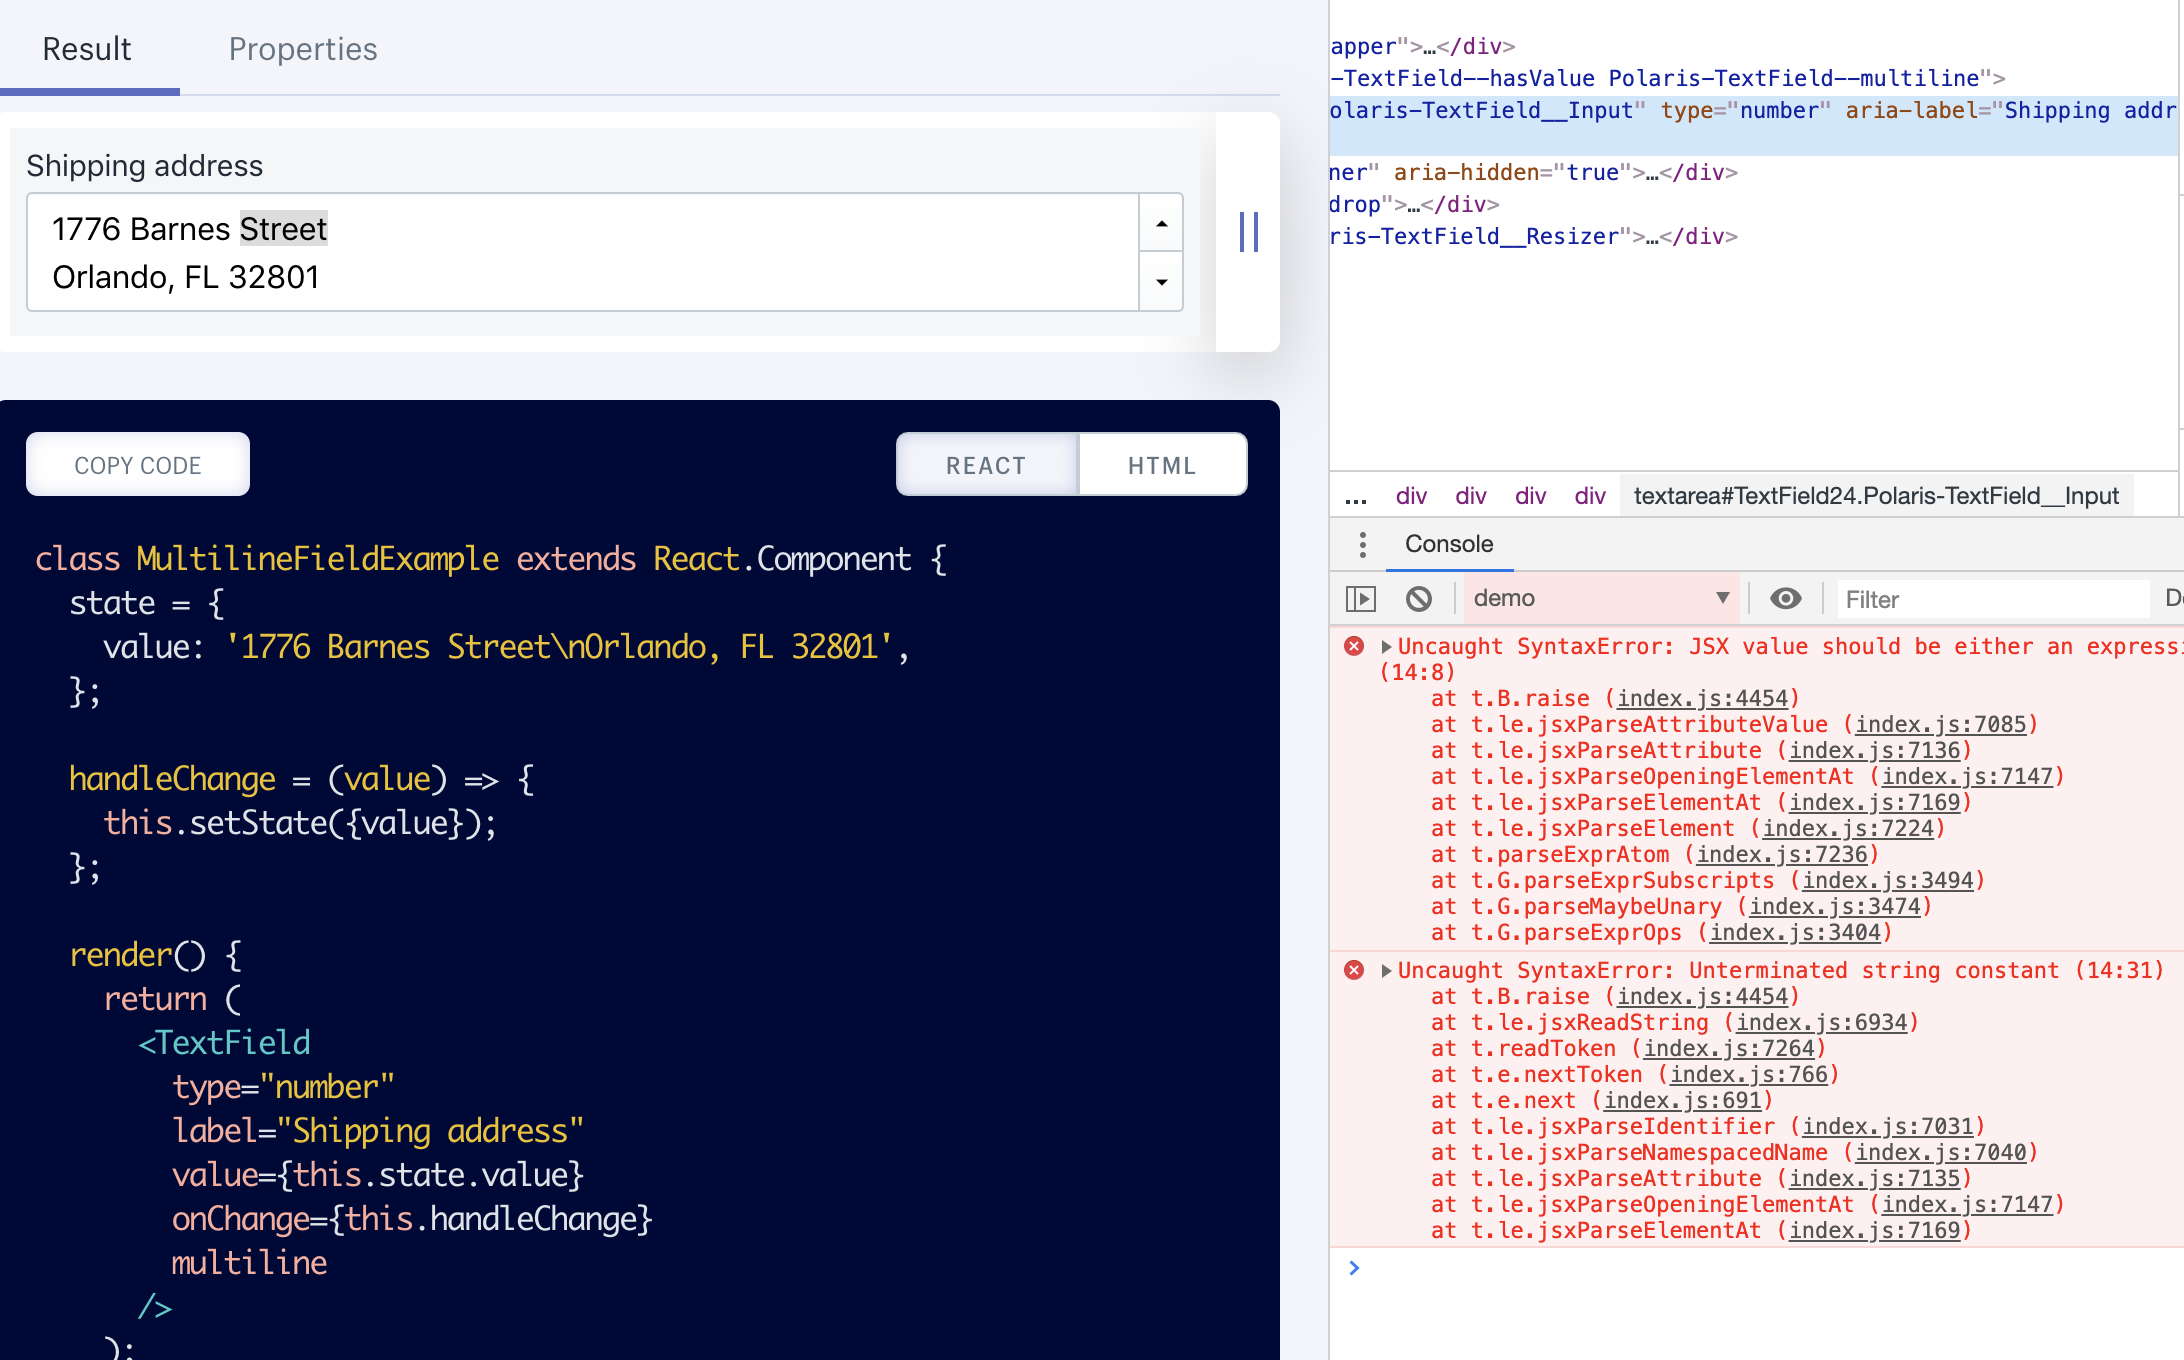Switch the code view to REACT
The image size is (2184, 1360).
click(x=985, y=464)
